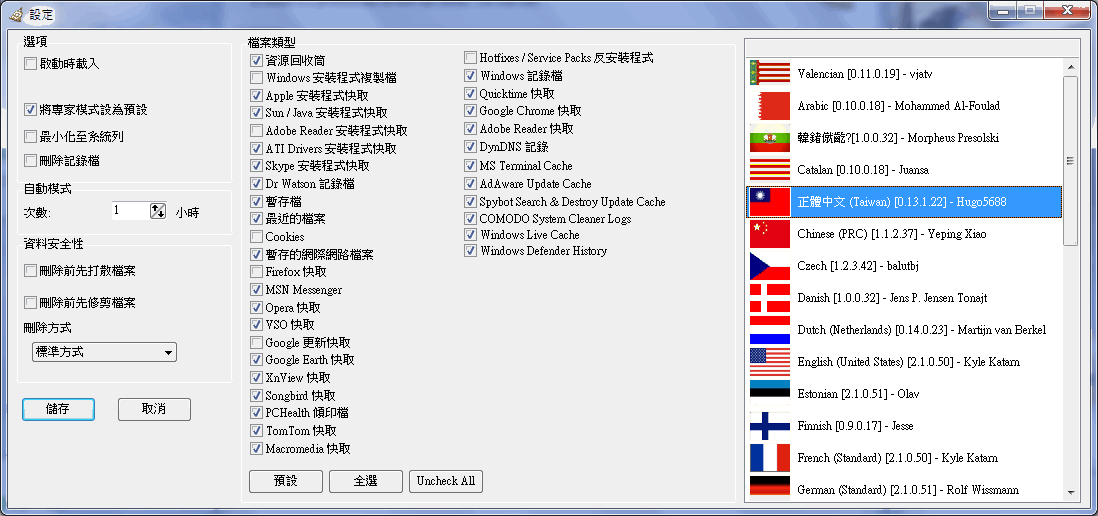Screen dimensions: 1098x516
Task: Check the Cookies file type
Action: tap(256, 237)
